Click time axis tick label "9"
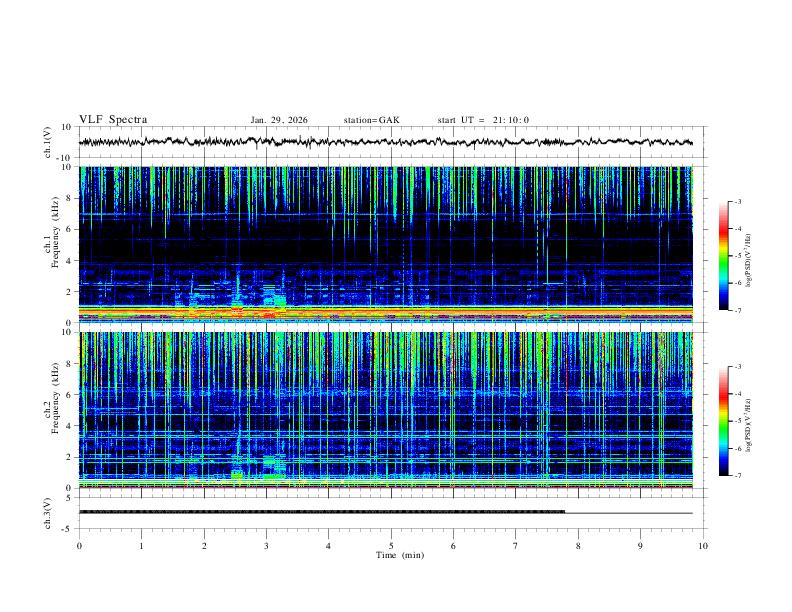 tap(640, 546)
